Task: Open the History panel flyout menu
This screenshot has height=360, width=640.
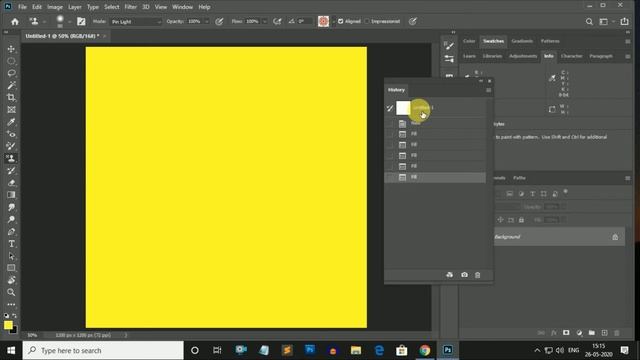Action: tap(489, 90)
